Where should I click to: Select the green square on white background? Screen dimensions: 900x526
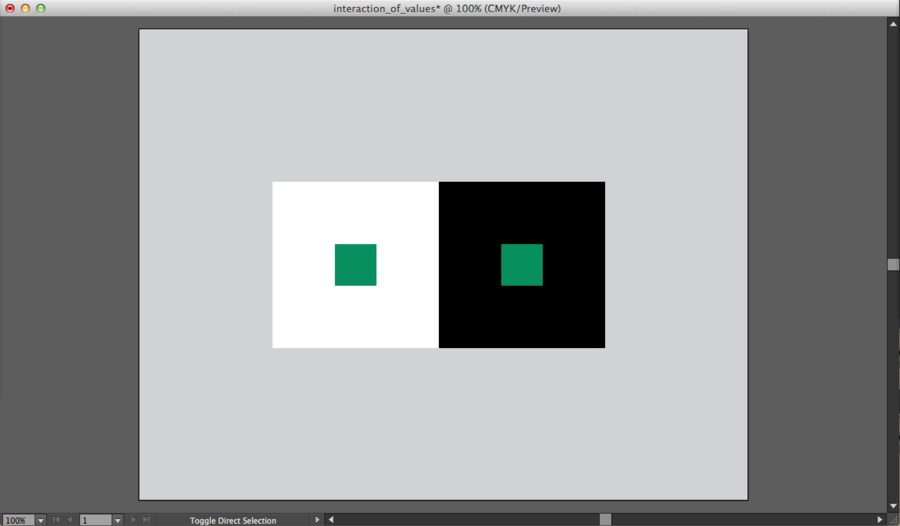tap(355, 265)
